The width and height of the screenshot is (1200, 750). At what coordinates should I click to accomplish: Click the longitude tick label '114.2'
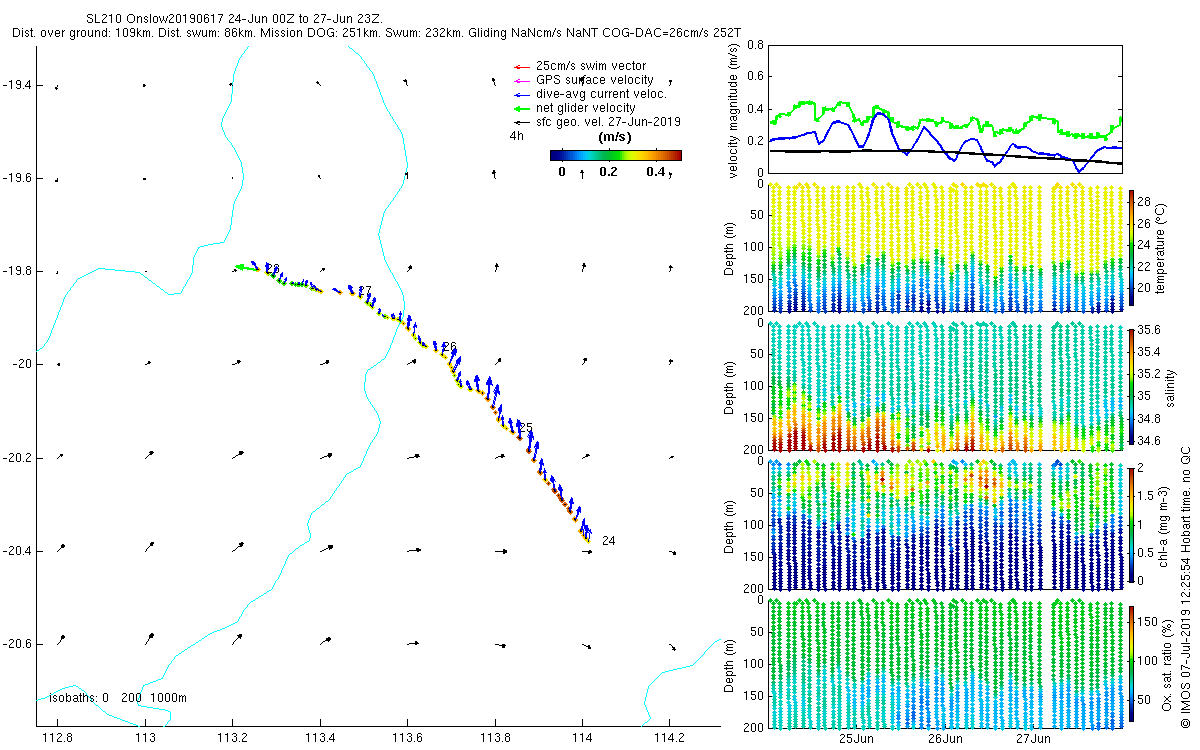(669, 740)
